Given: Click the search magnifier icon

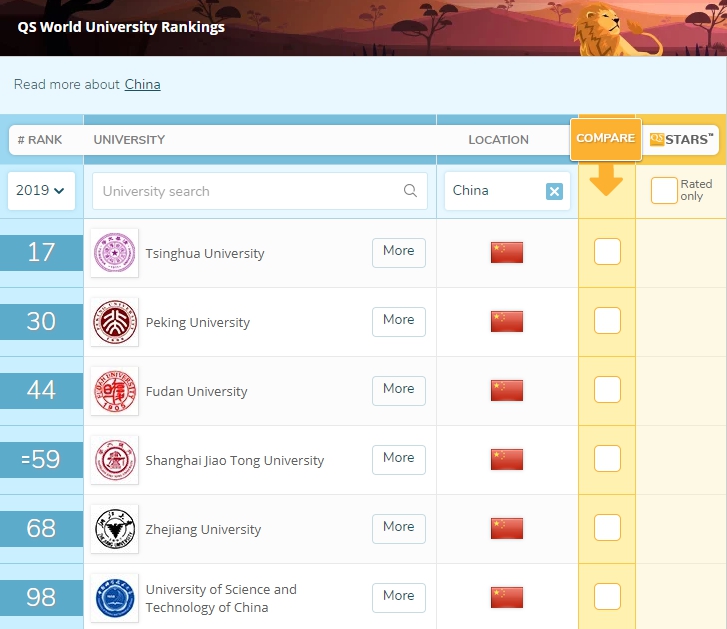Looking at the screenshot, I should pyautogui.click(x=410, y=191).
